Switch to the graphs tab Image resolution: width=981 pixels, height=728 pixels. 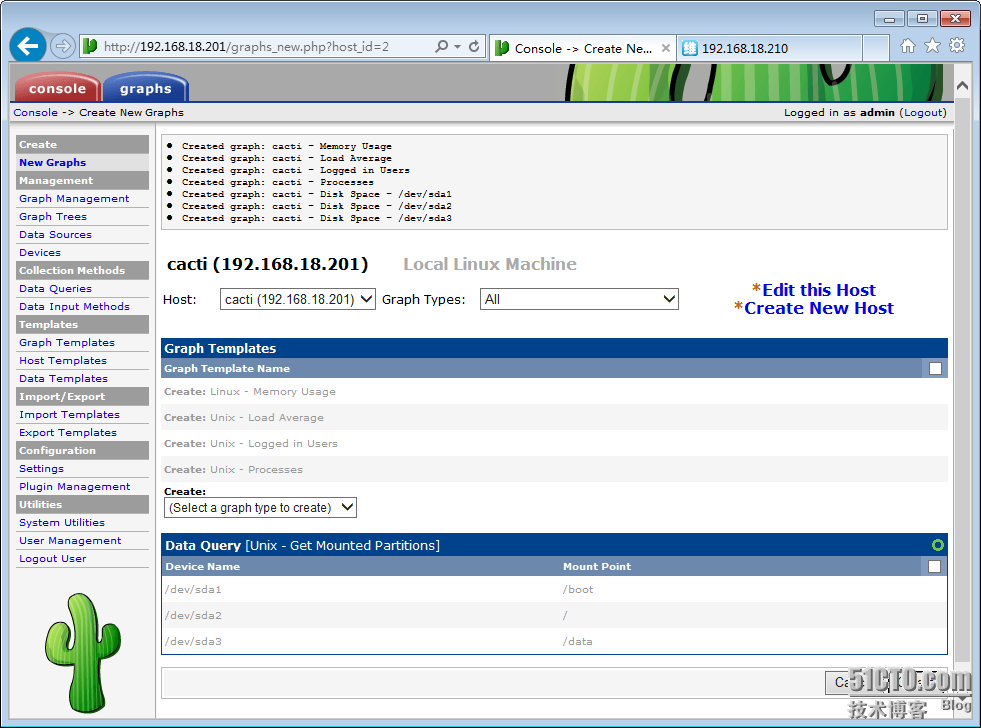click(x=145, y=88)
